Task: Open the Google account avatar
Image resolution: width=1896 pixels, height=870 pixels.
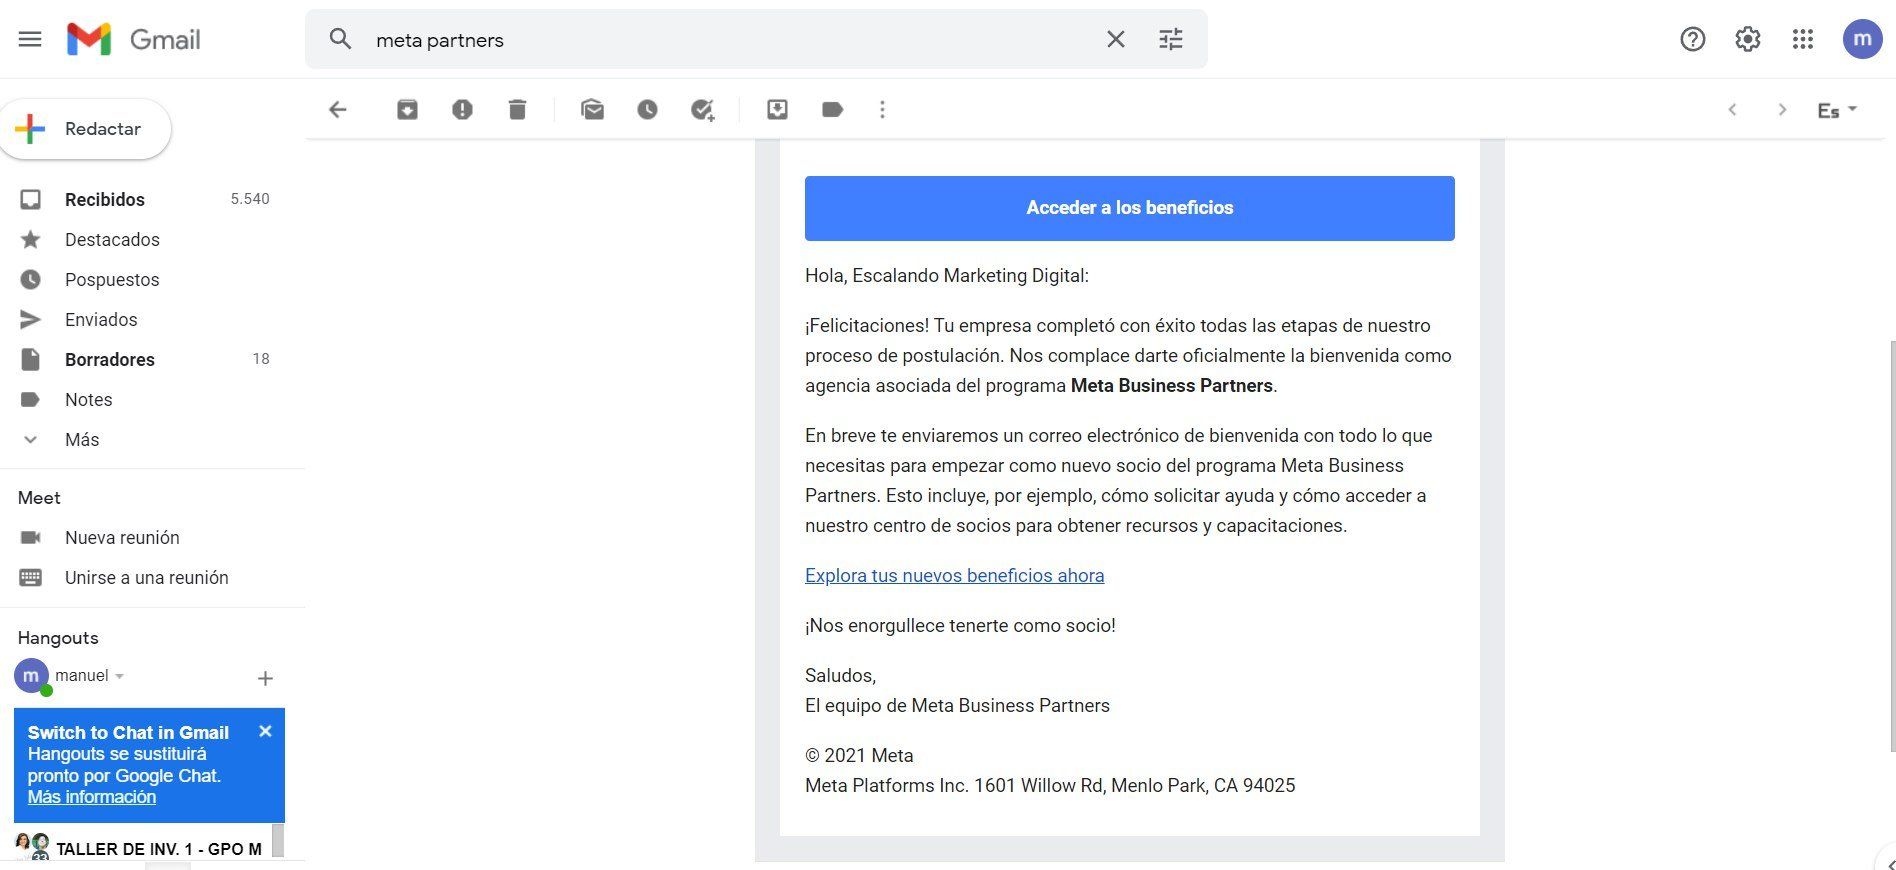Action: [1862, 39]
